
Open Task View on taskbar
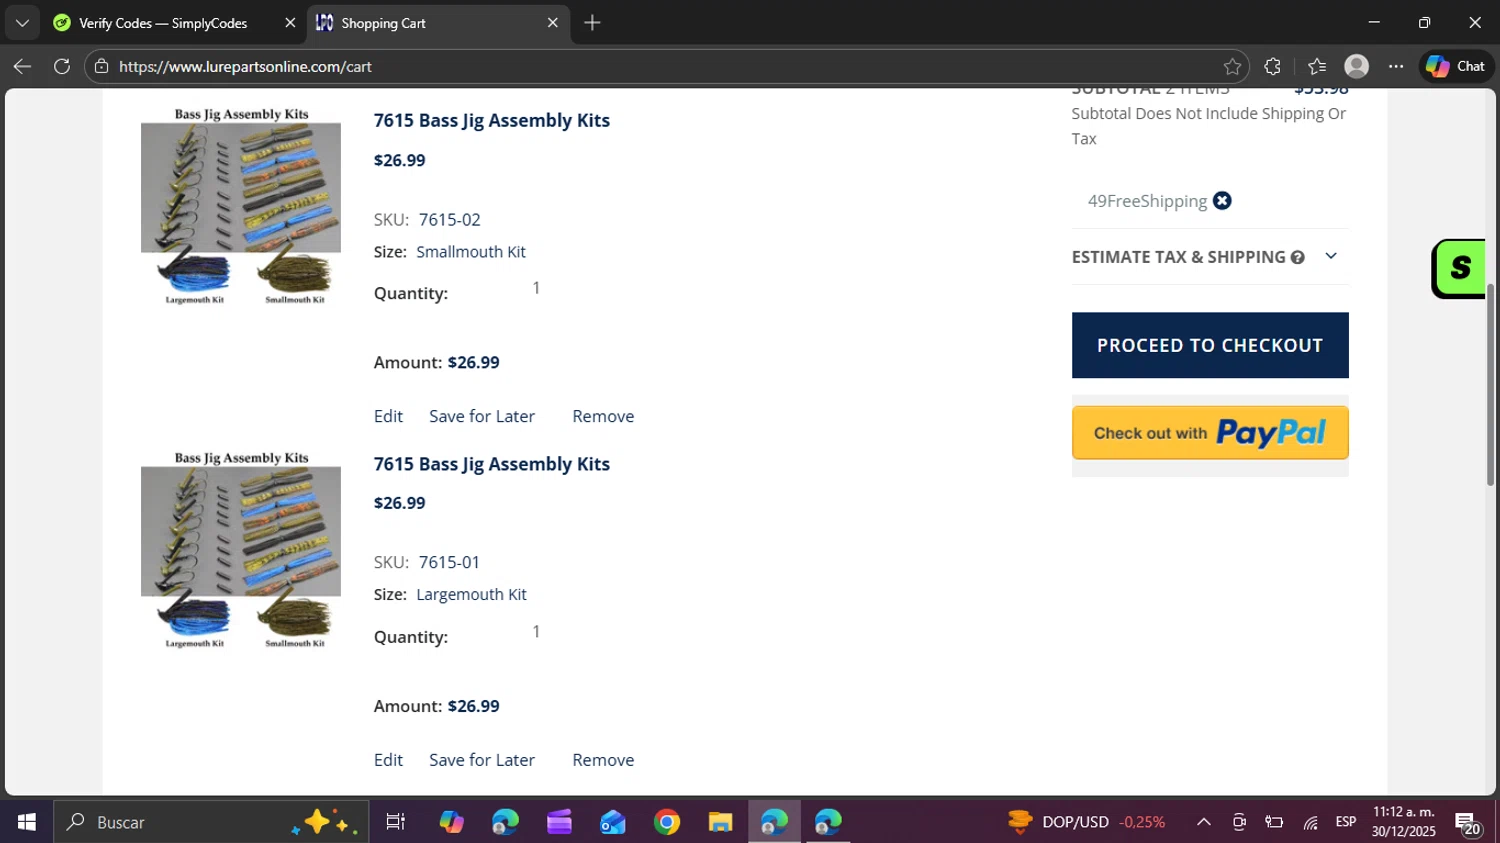(395, 822)
